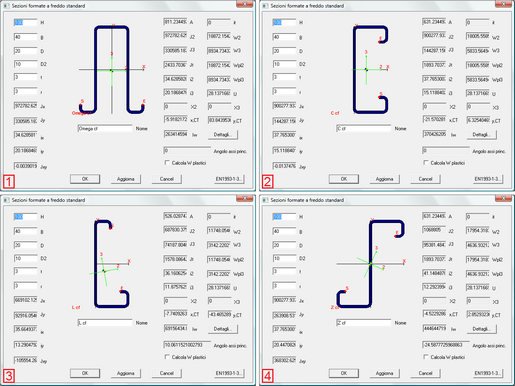Enable Calcola W plastici in dialog 1
This screenshot has width=515, height=386.
click(x=167, y=163)
